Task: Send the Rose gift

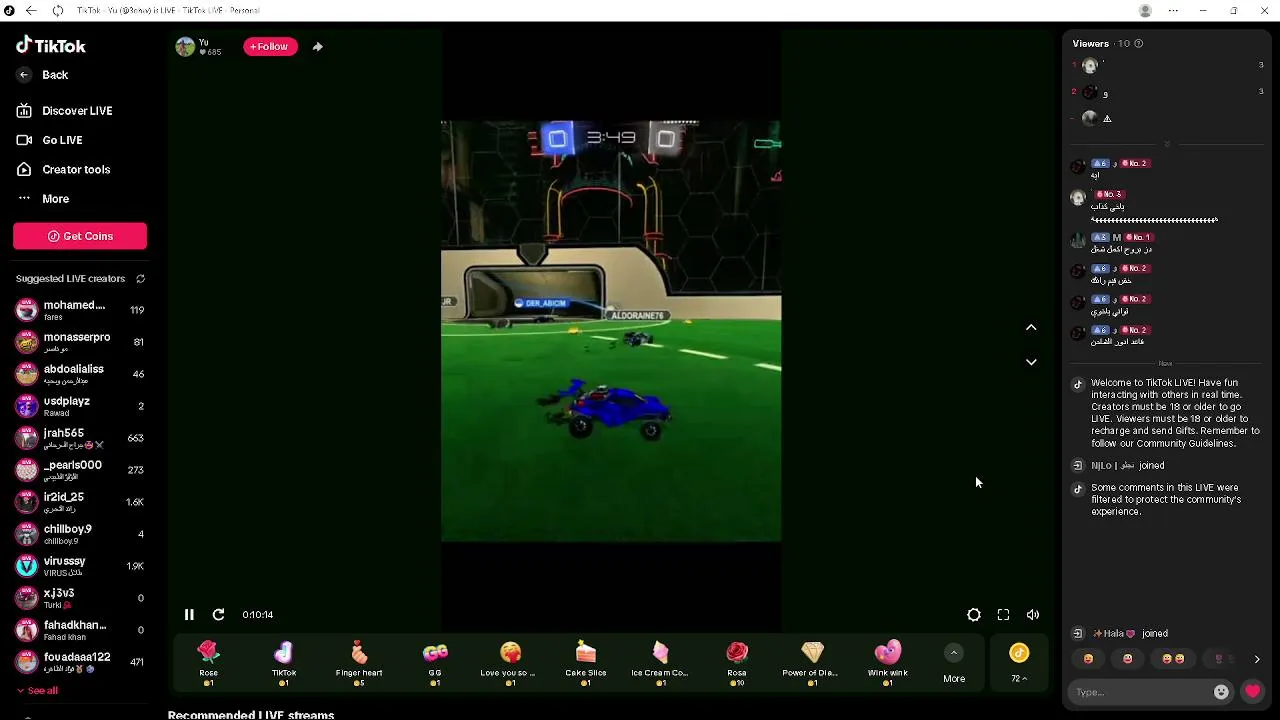Action: point(208,663)
